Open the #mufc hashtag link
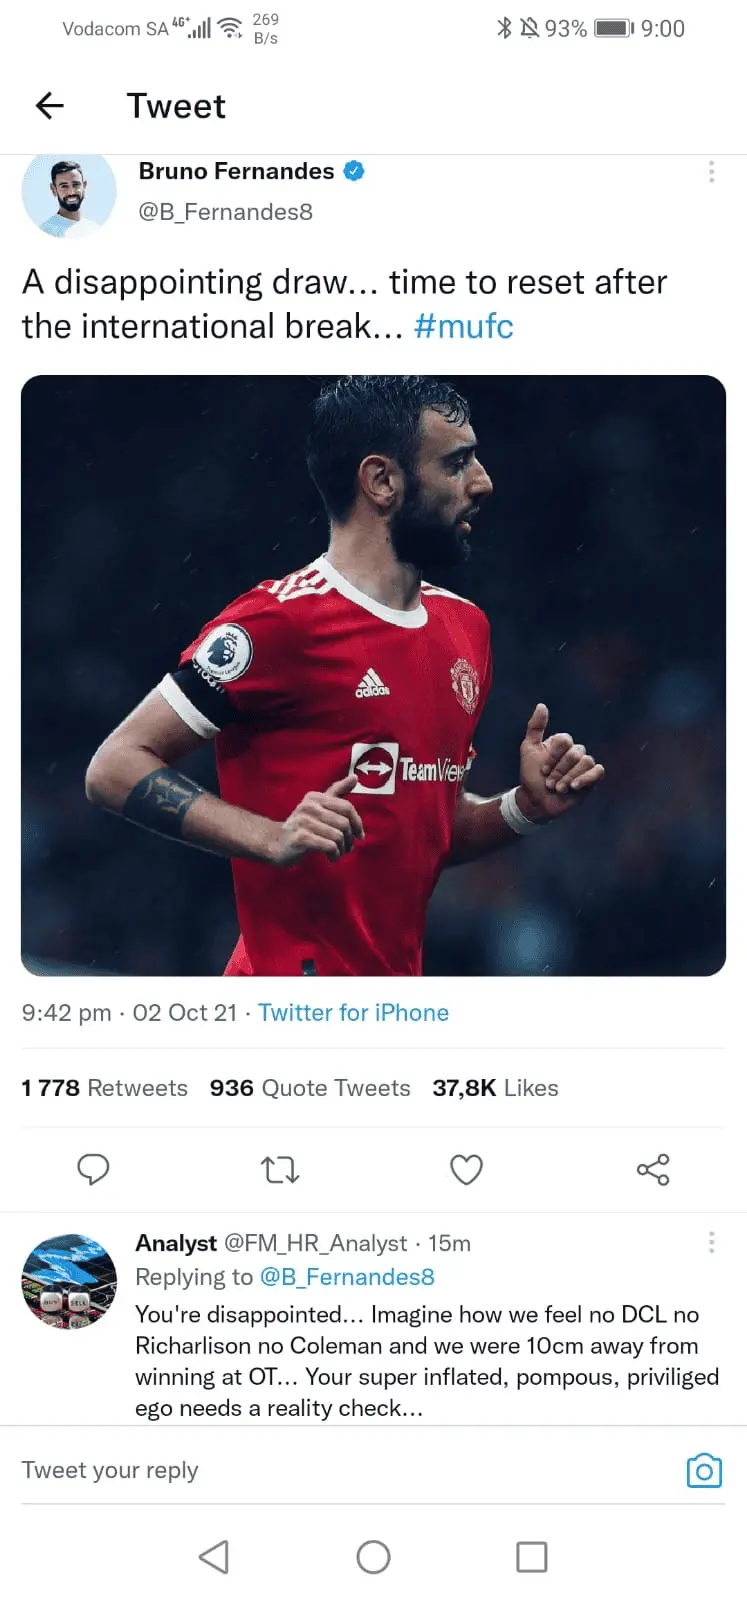 [x=463, y=327]
